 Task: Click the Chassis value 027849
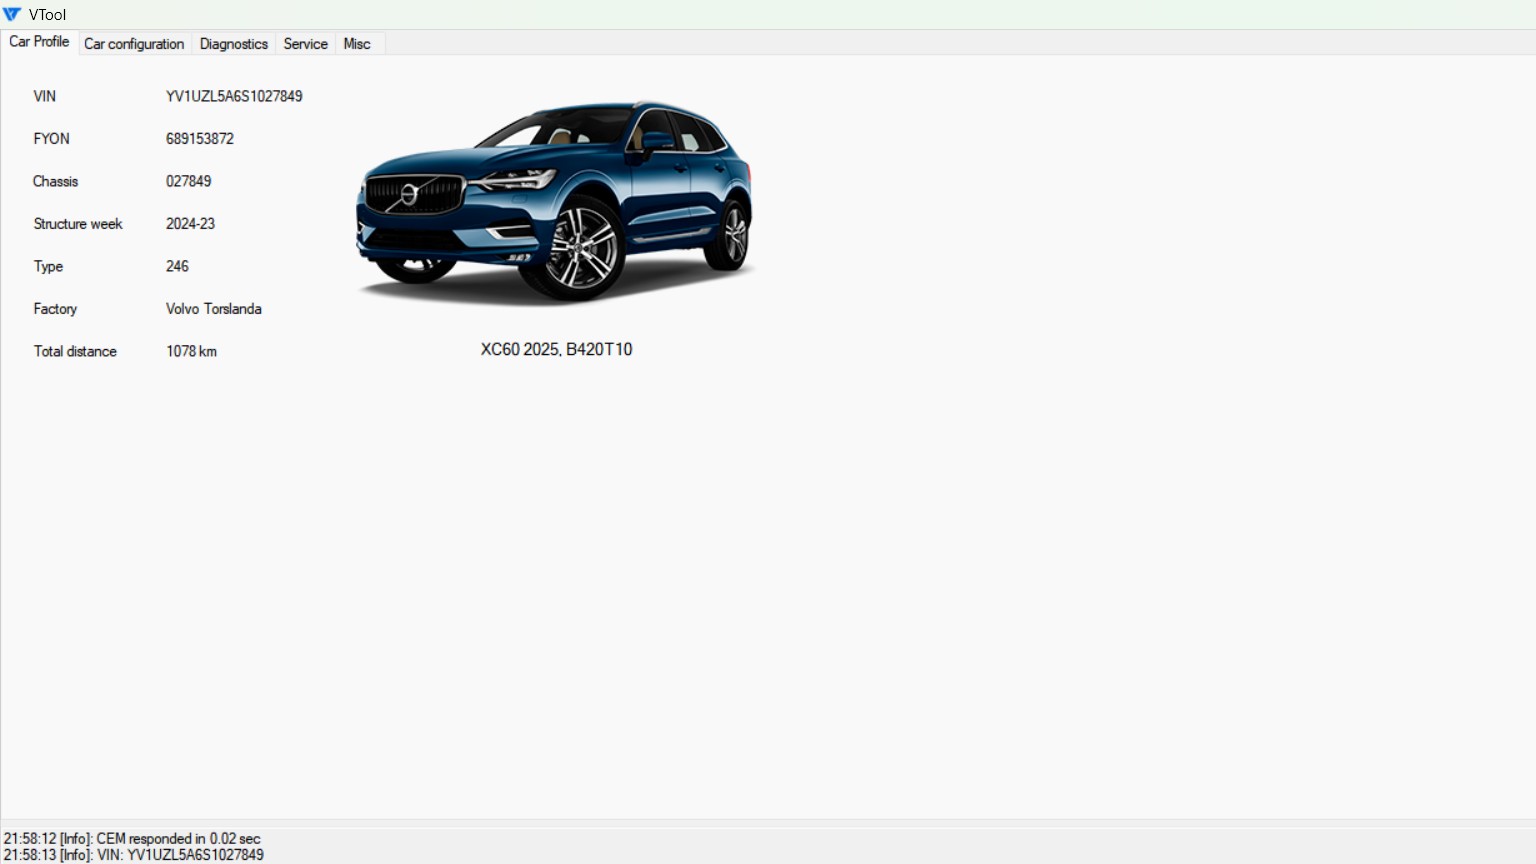pyautogui.click(x=188, y=182)
